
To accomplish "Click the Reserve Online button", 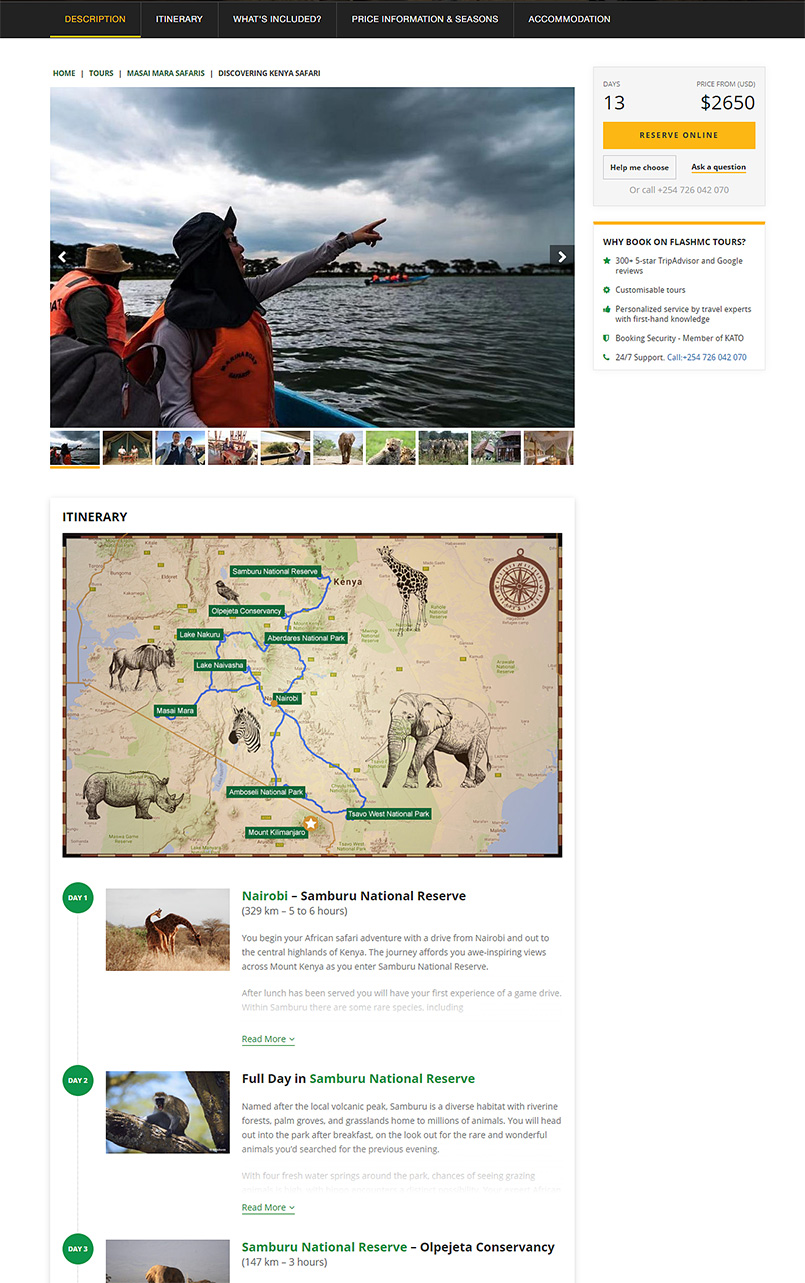I will click(679, 135).
